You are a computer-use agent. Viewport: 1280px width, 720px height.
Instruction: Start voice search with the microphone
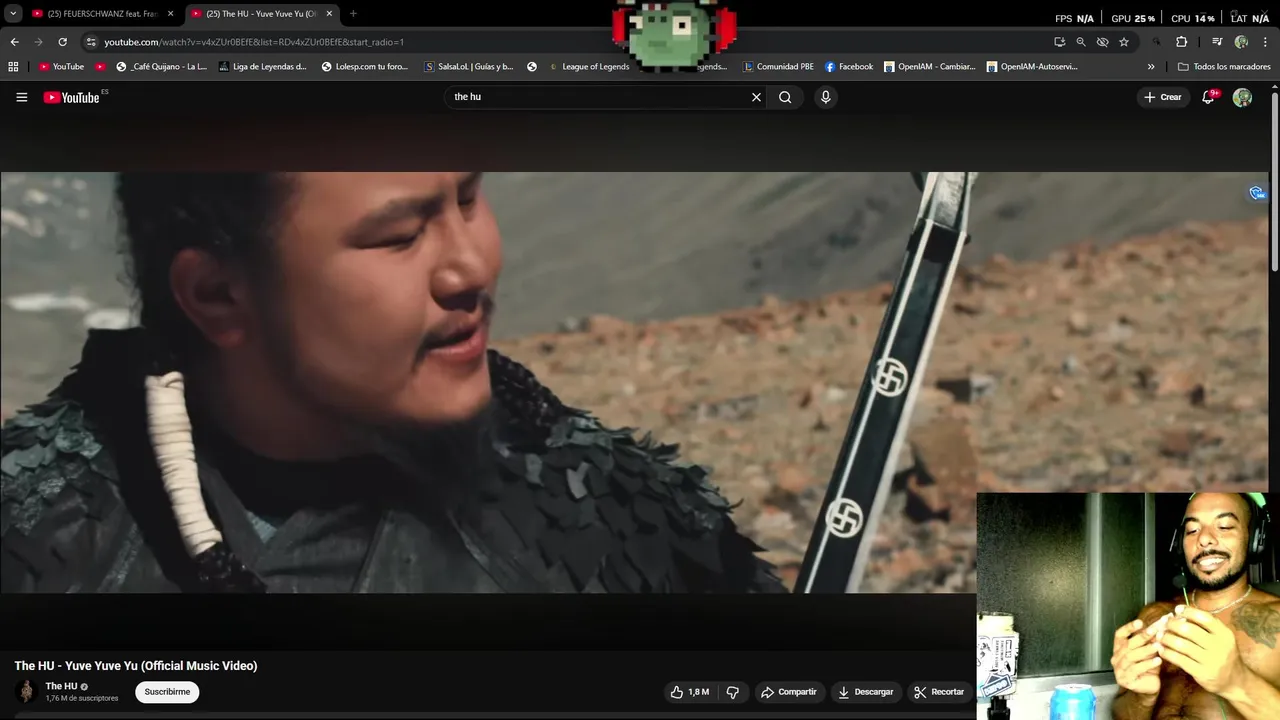pos(825,97)
